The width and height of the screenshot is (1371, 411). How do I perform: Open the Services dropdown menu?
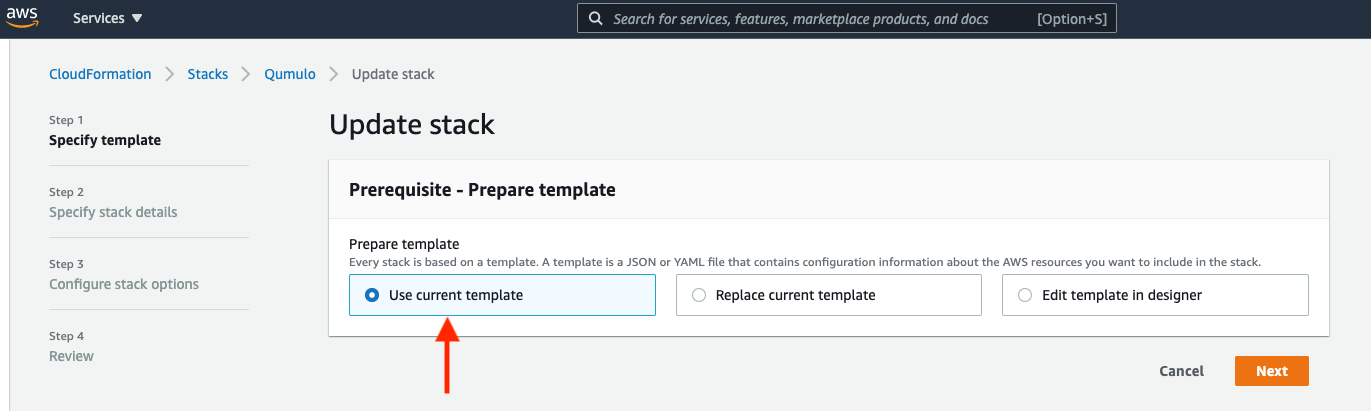click(108, 18)
